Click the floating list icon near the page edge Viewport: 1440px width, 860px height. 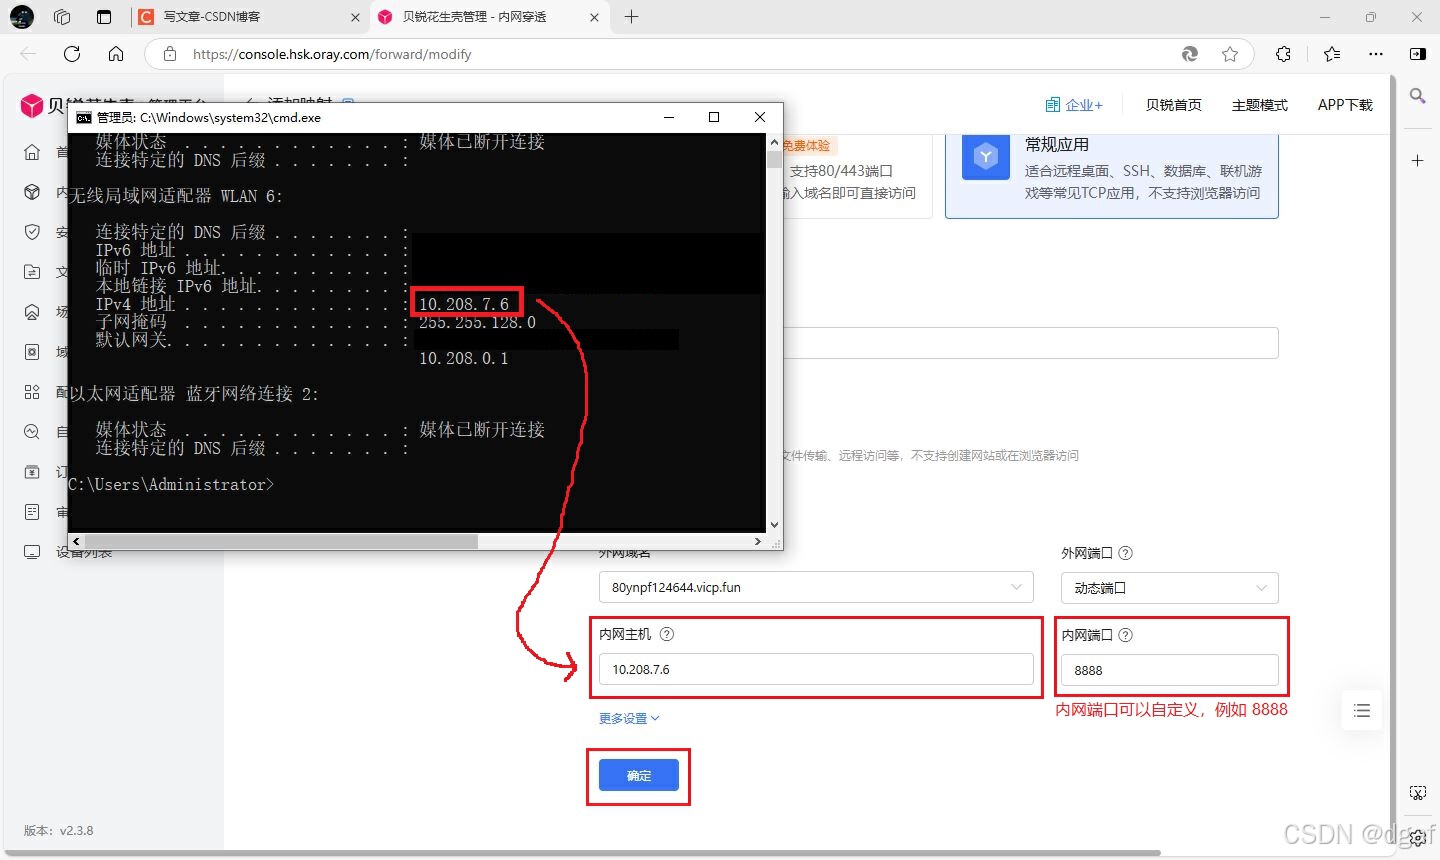point(1362,710)
